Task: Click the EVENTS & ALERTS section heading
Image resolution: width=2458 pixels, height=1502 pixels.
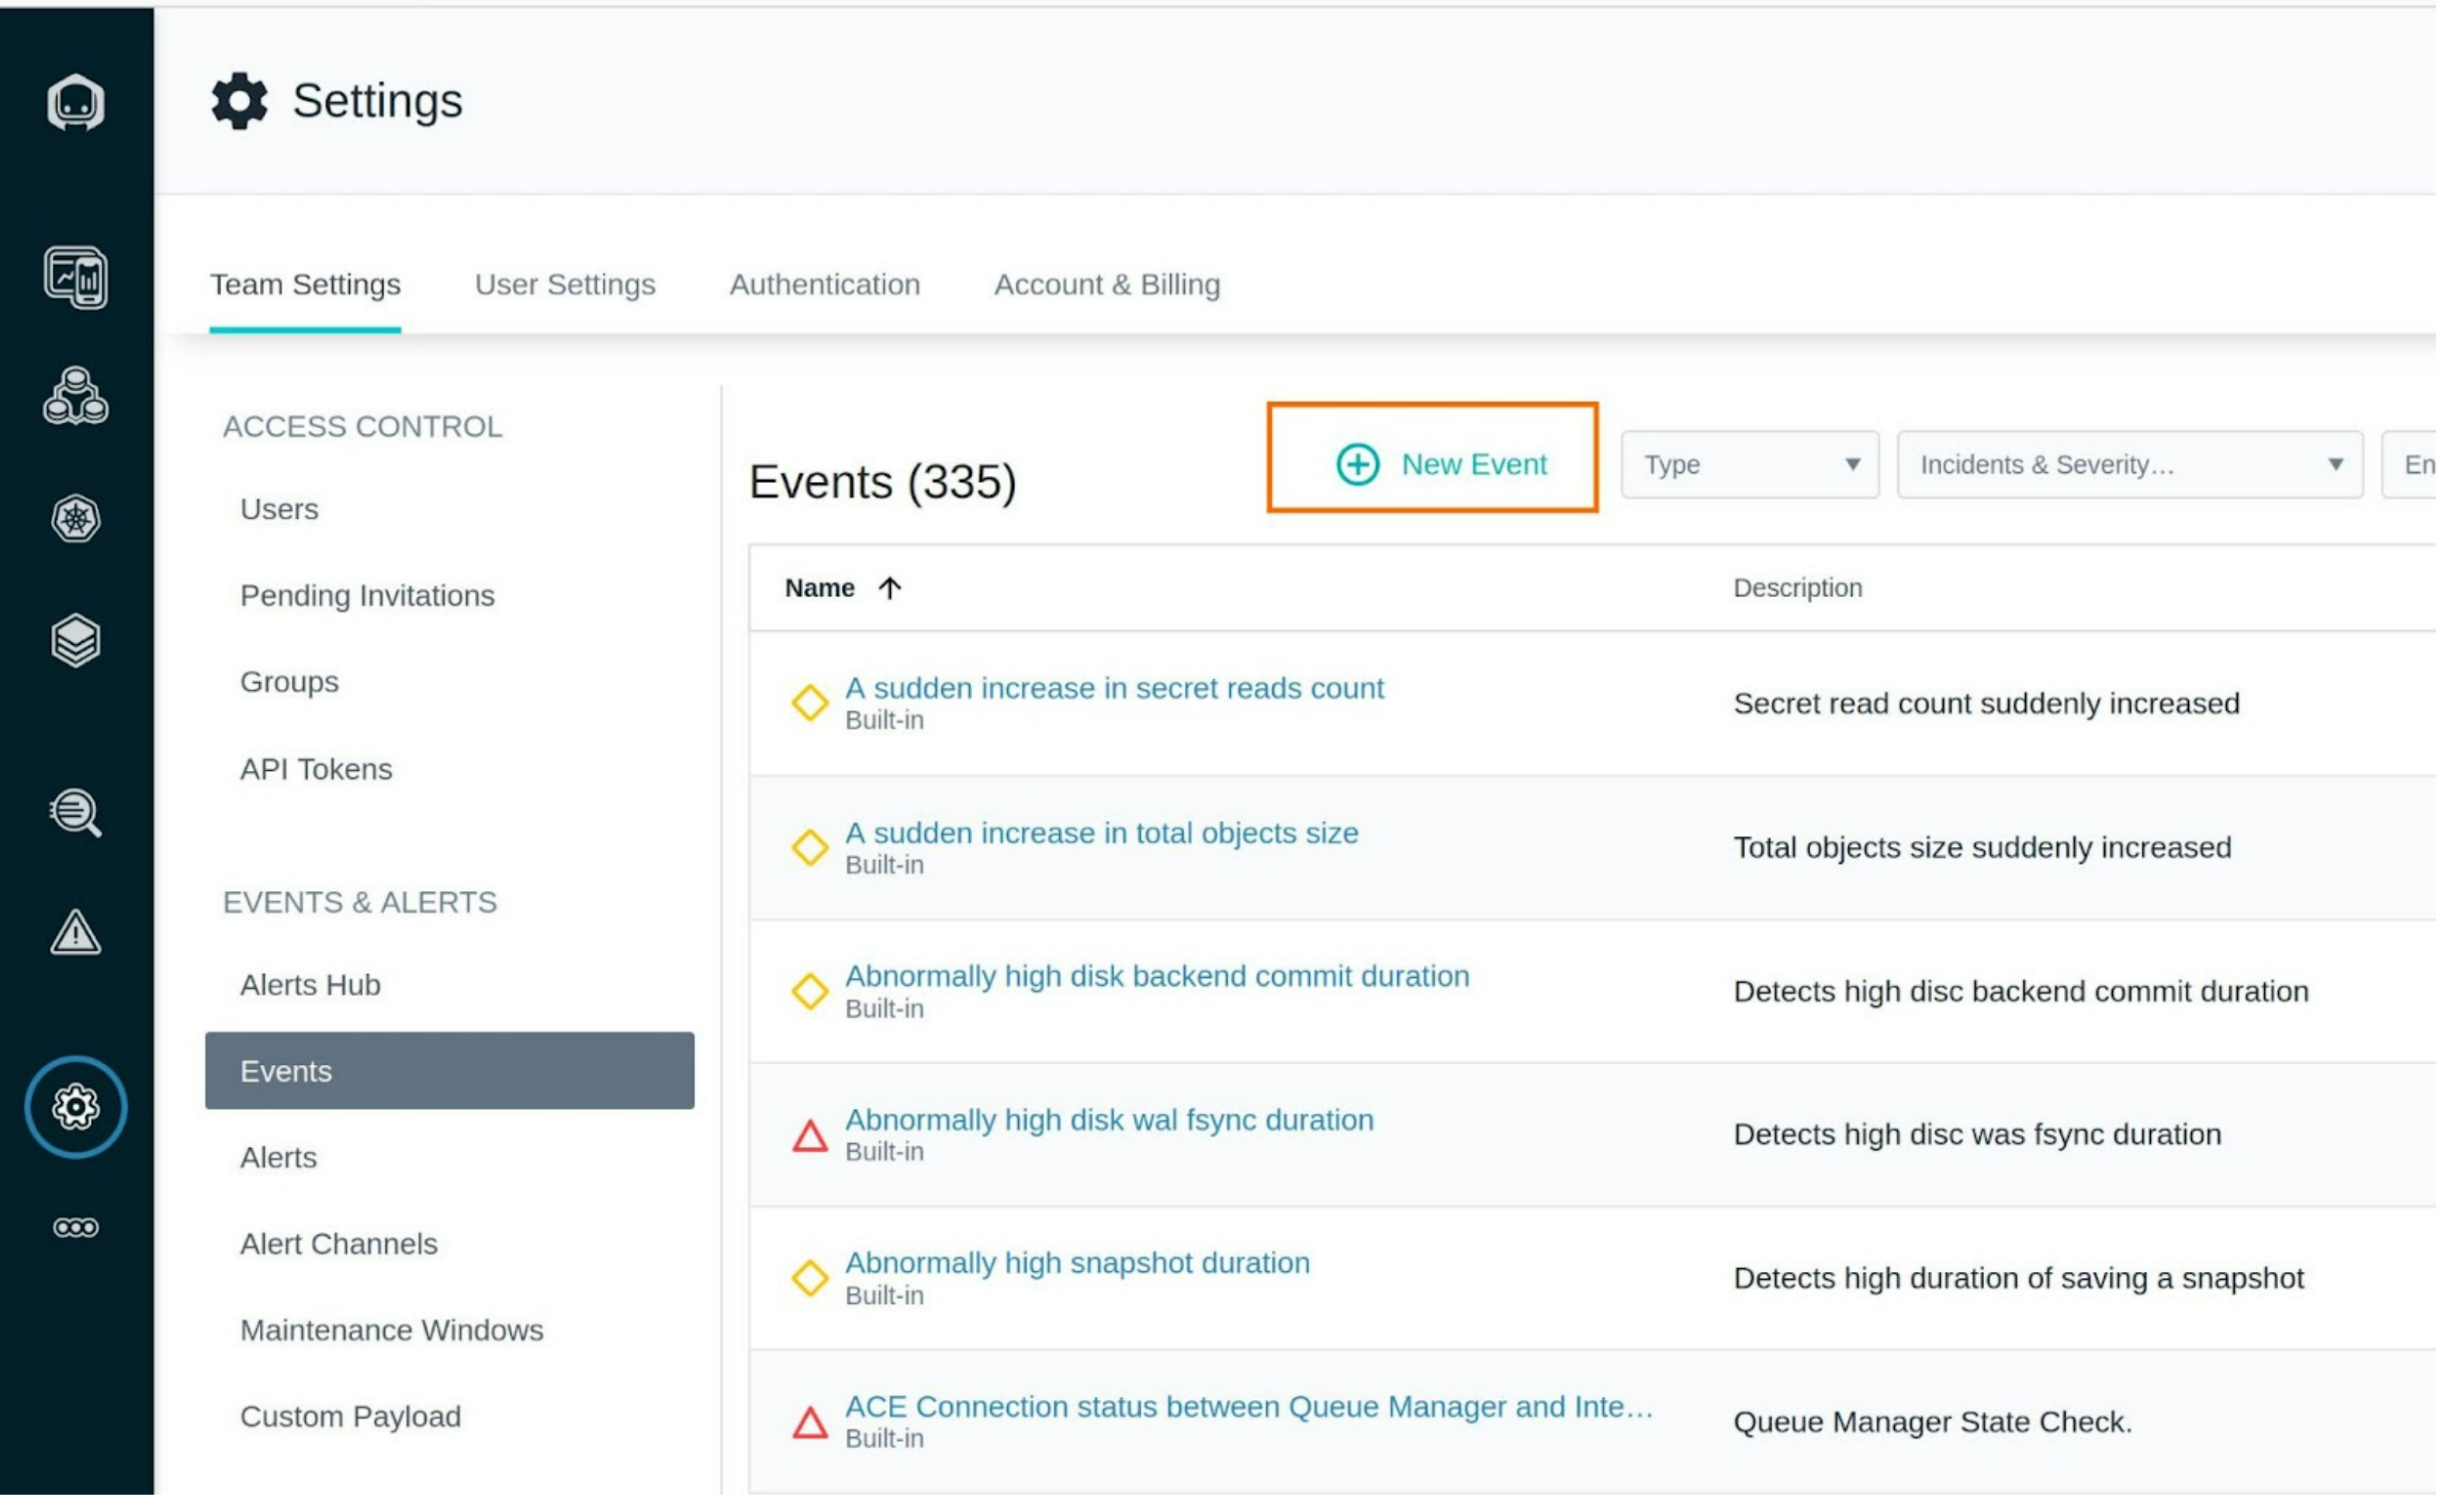Action: pos(361,905)
